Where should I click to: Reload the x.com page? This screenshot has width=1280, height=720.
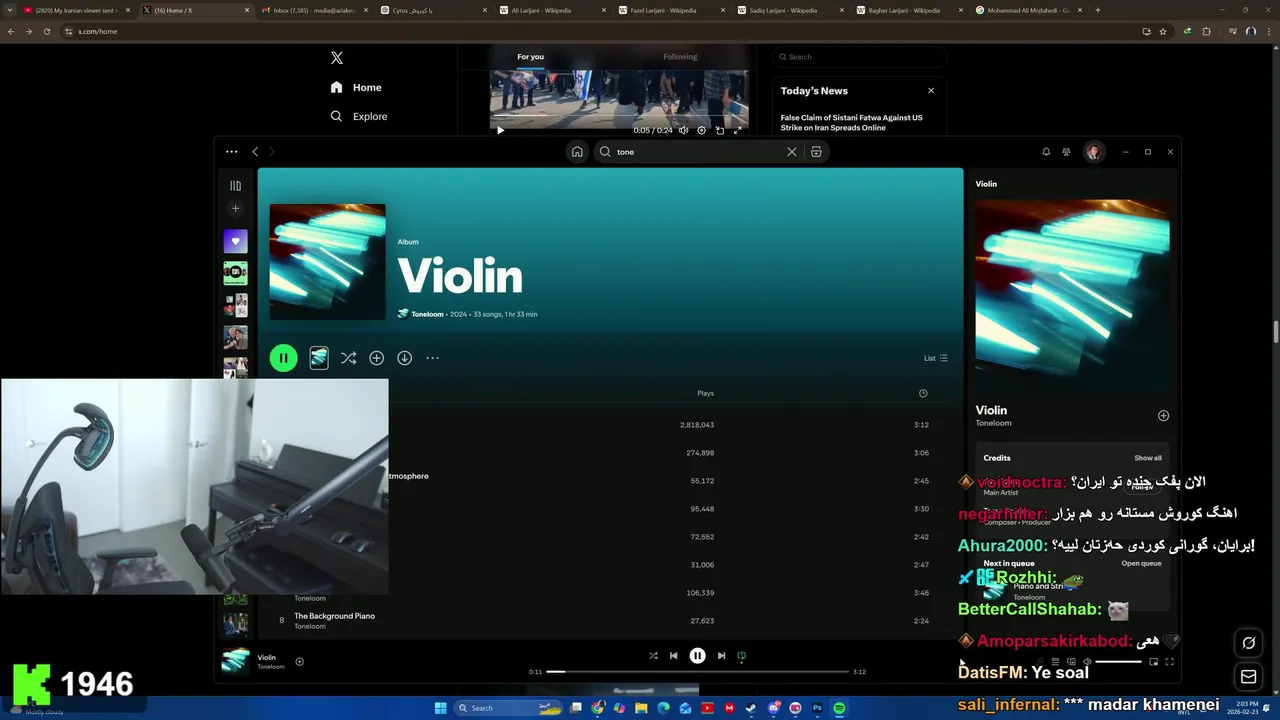pos(46,31)
